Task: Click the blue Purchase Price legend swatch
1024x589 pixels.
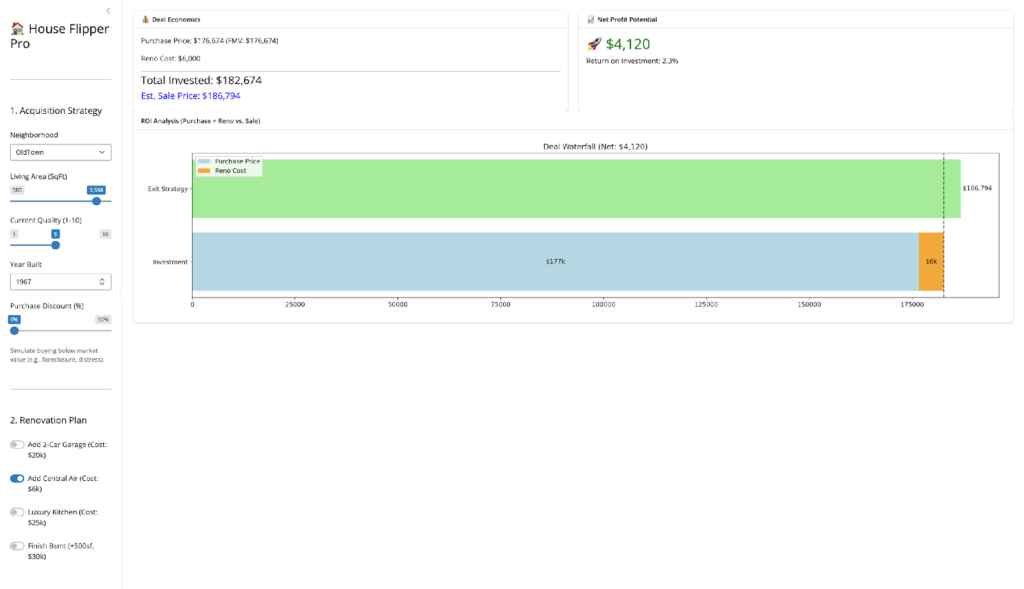Action: 205,161
